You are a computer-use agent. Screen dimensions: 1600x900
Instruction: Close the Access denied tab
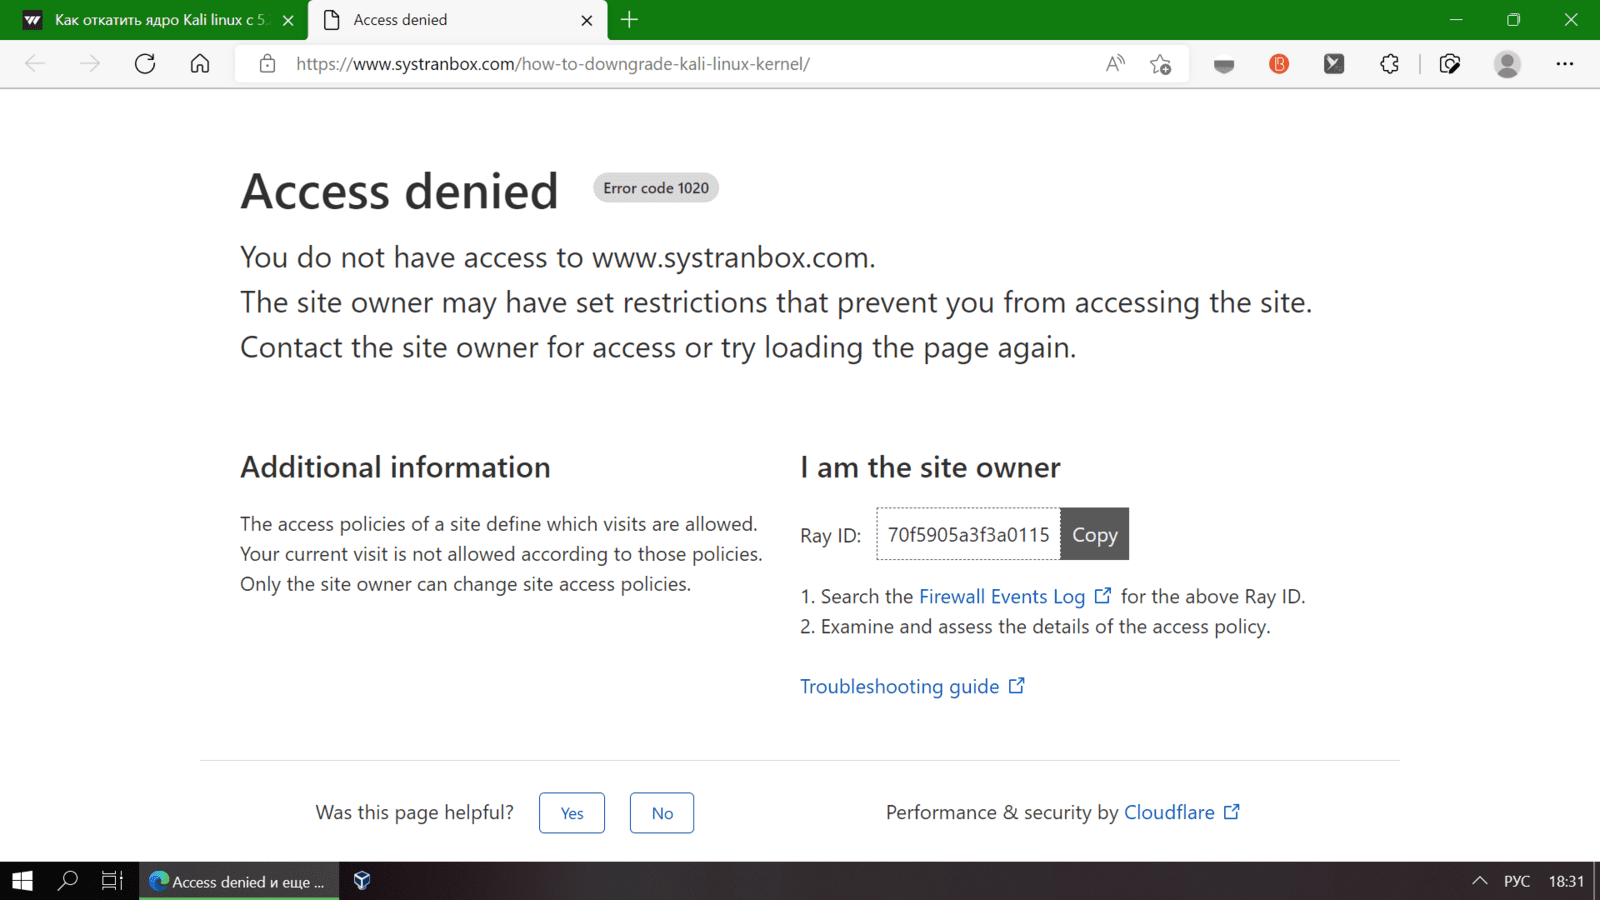[x=587, y=20]
